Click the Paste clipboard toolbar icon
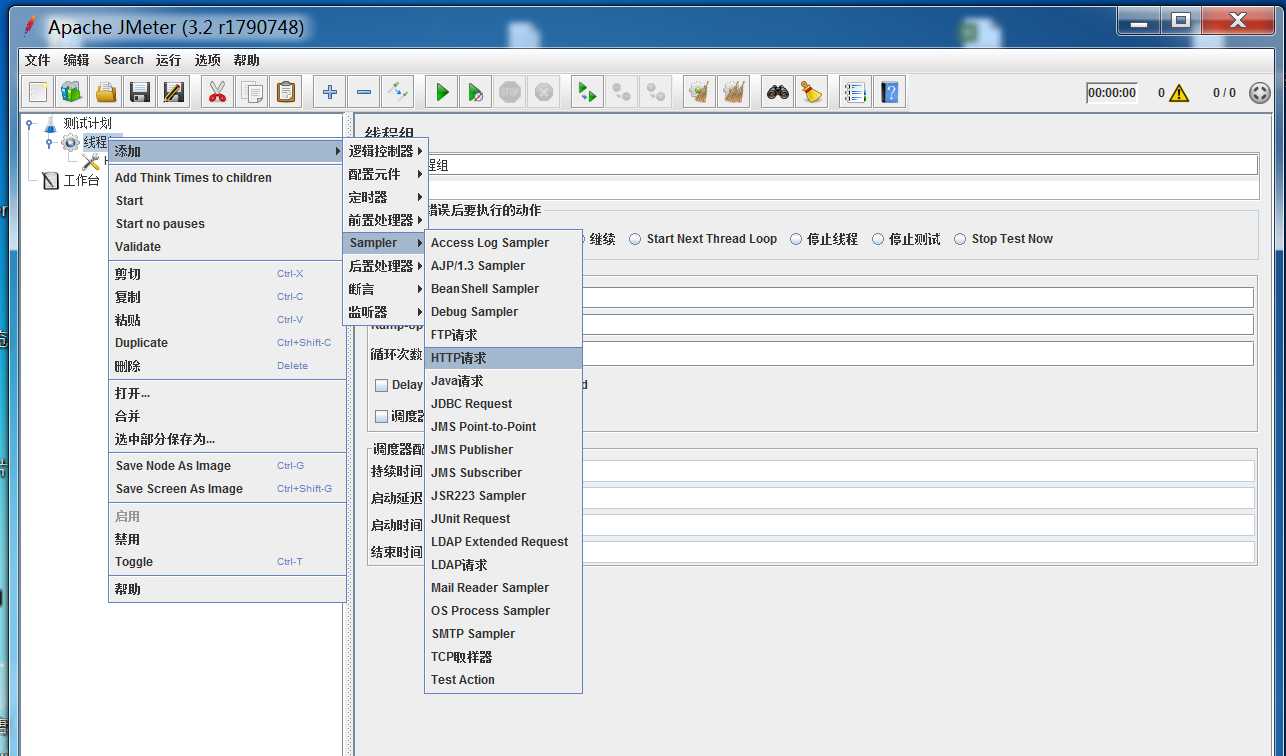This screenshot has height=756, width=1286. pos(286,93)
